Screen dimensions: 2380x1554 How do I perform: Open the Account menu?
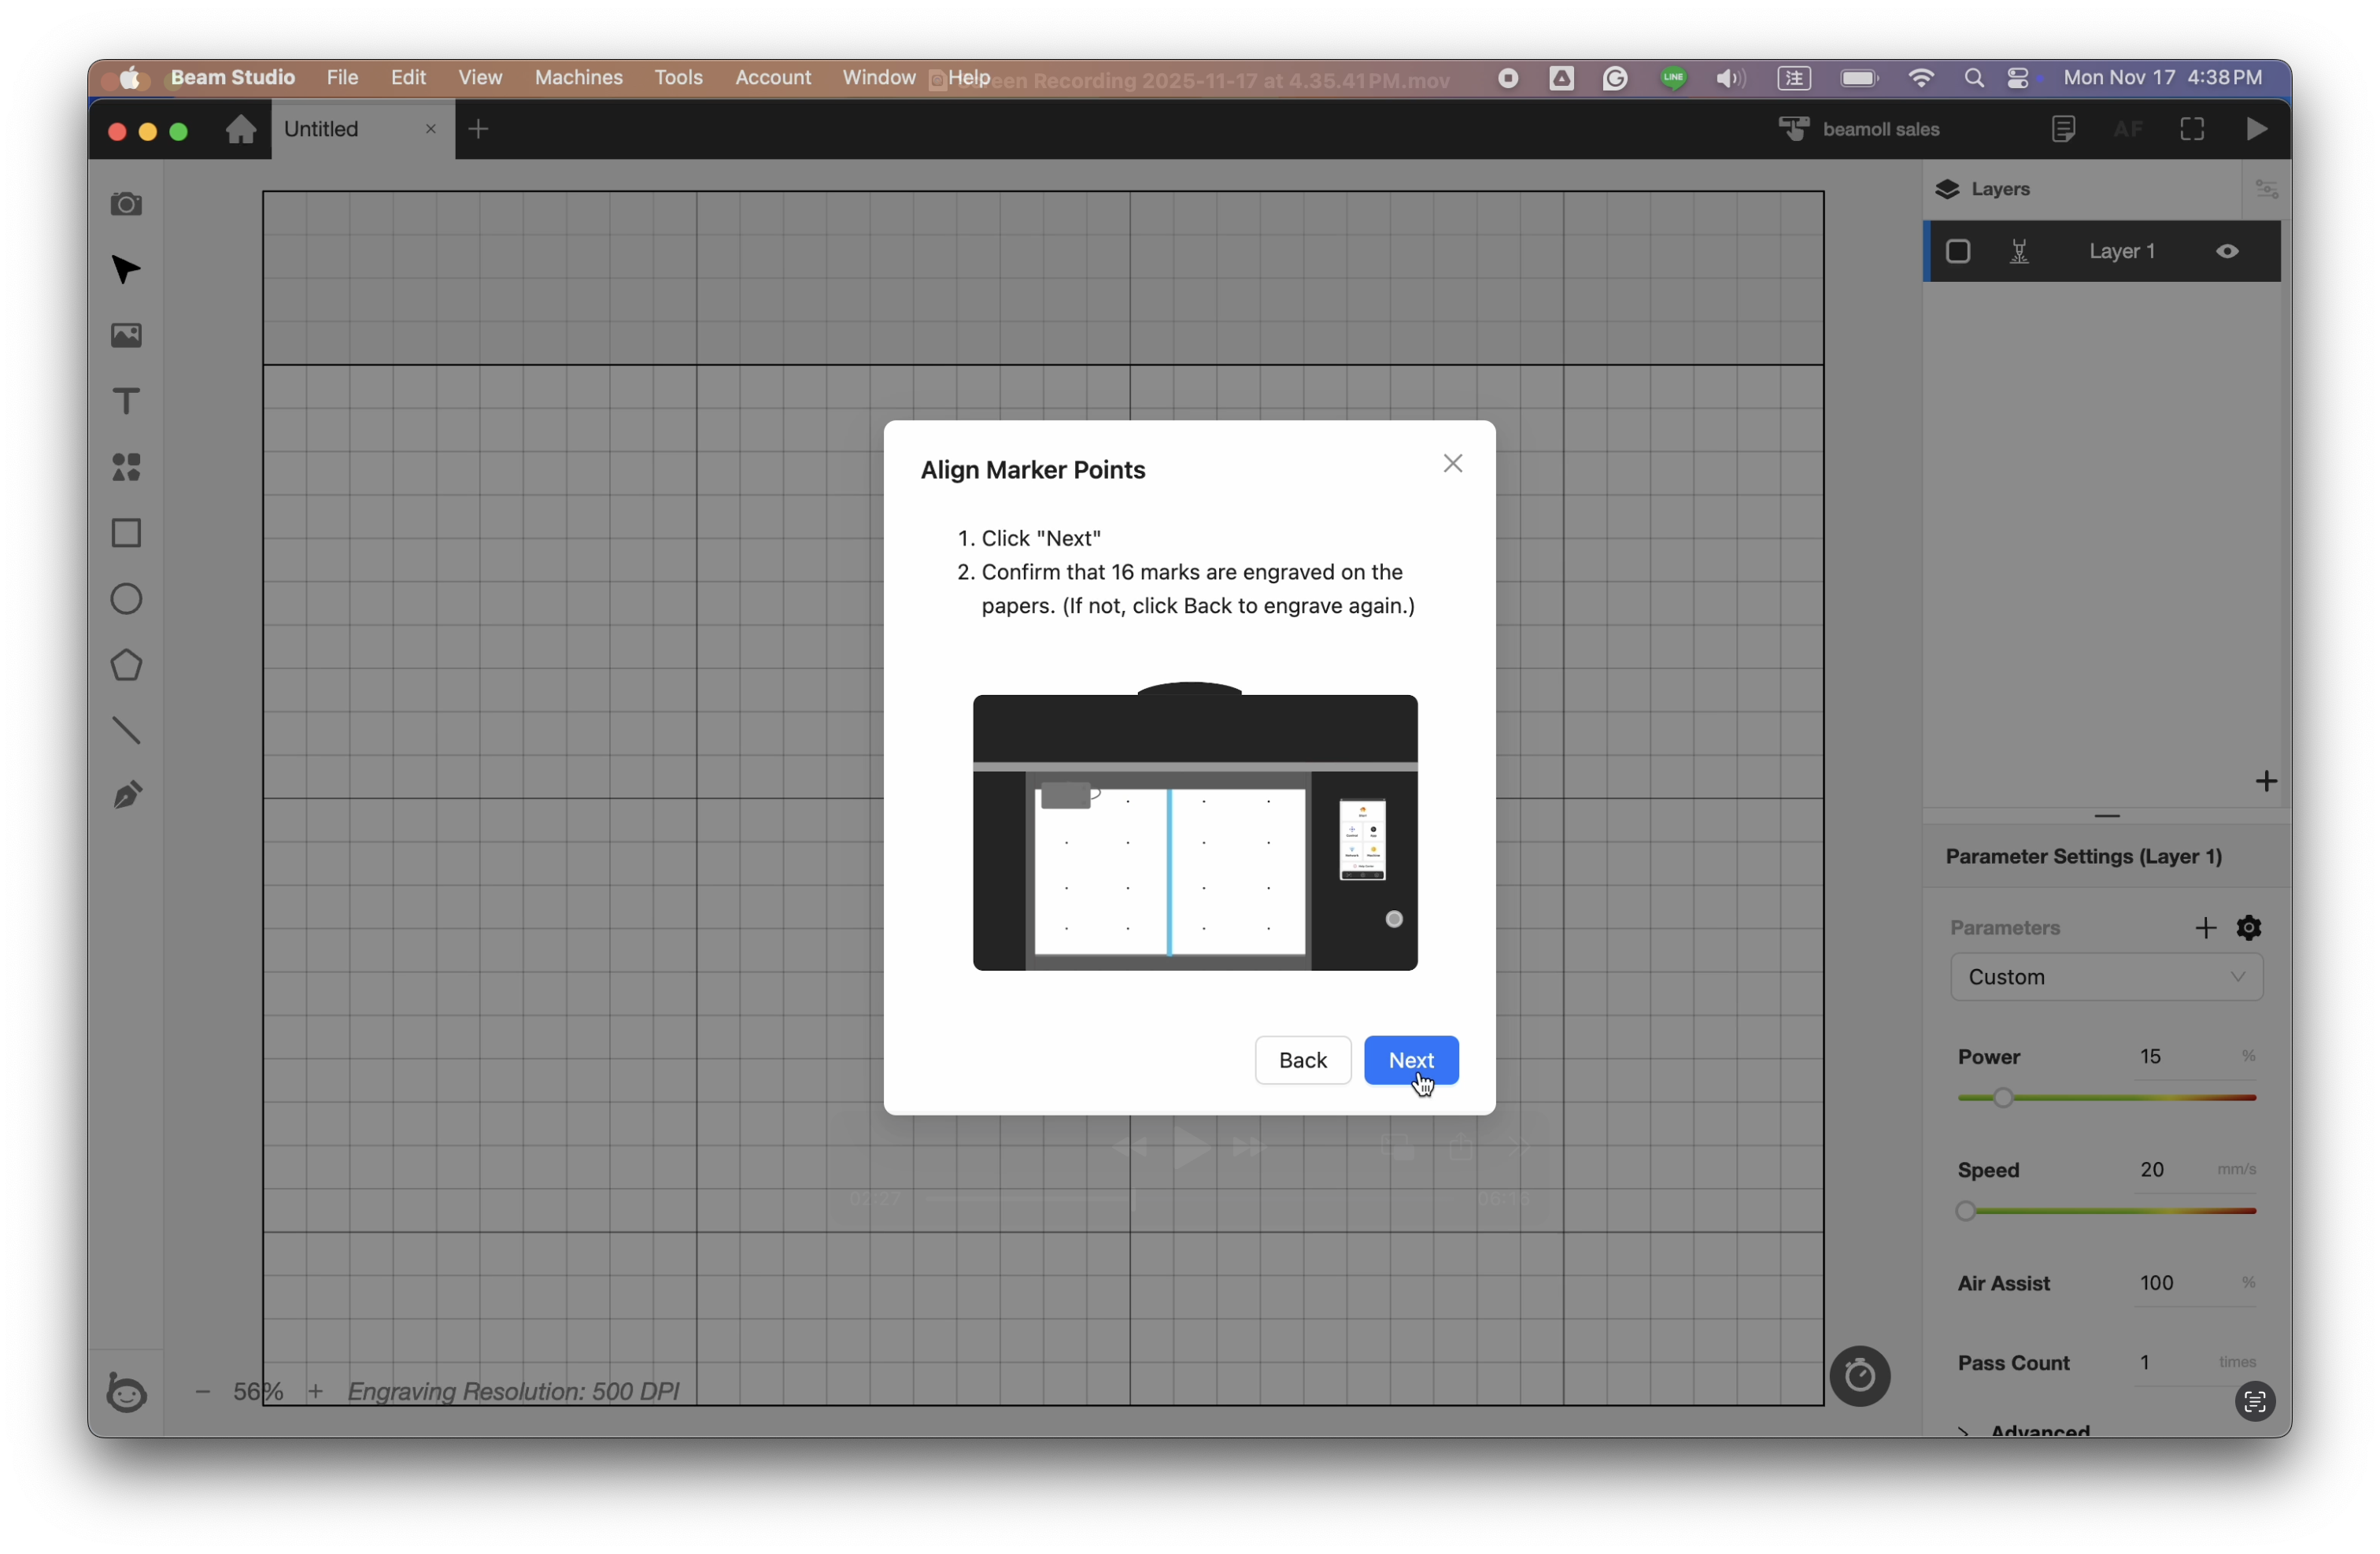tap(772, 77)
